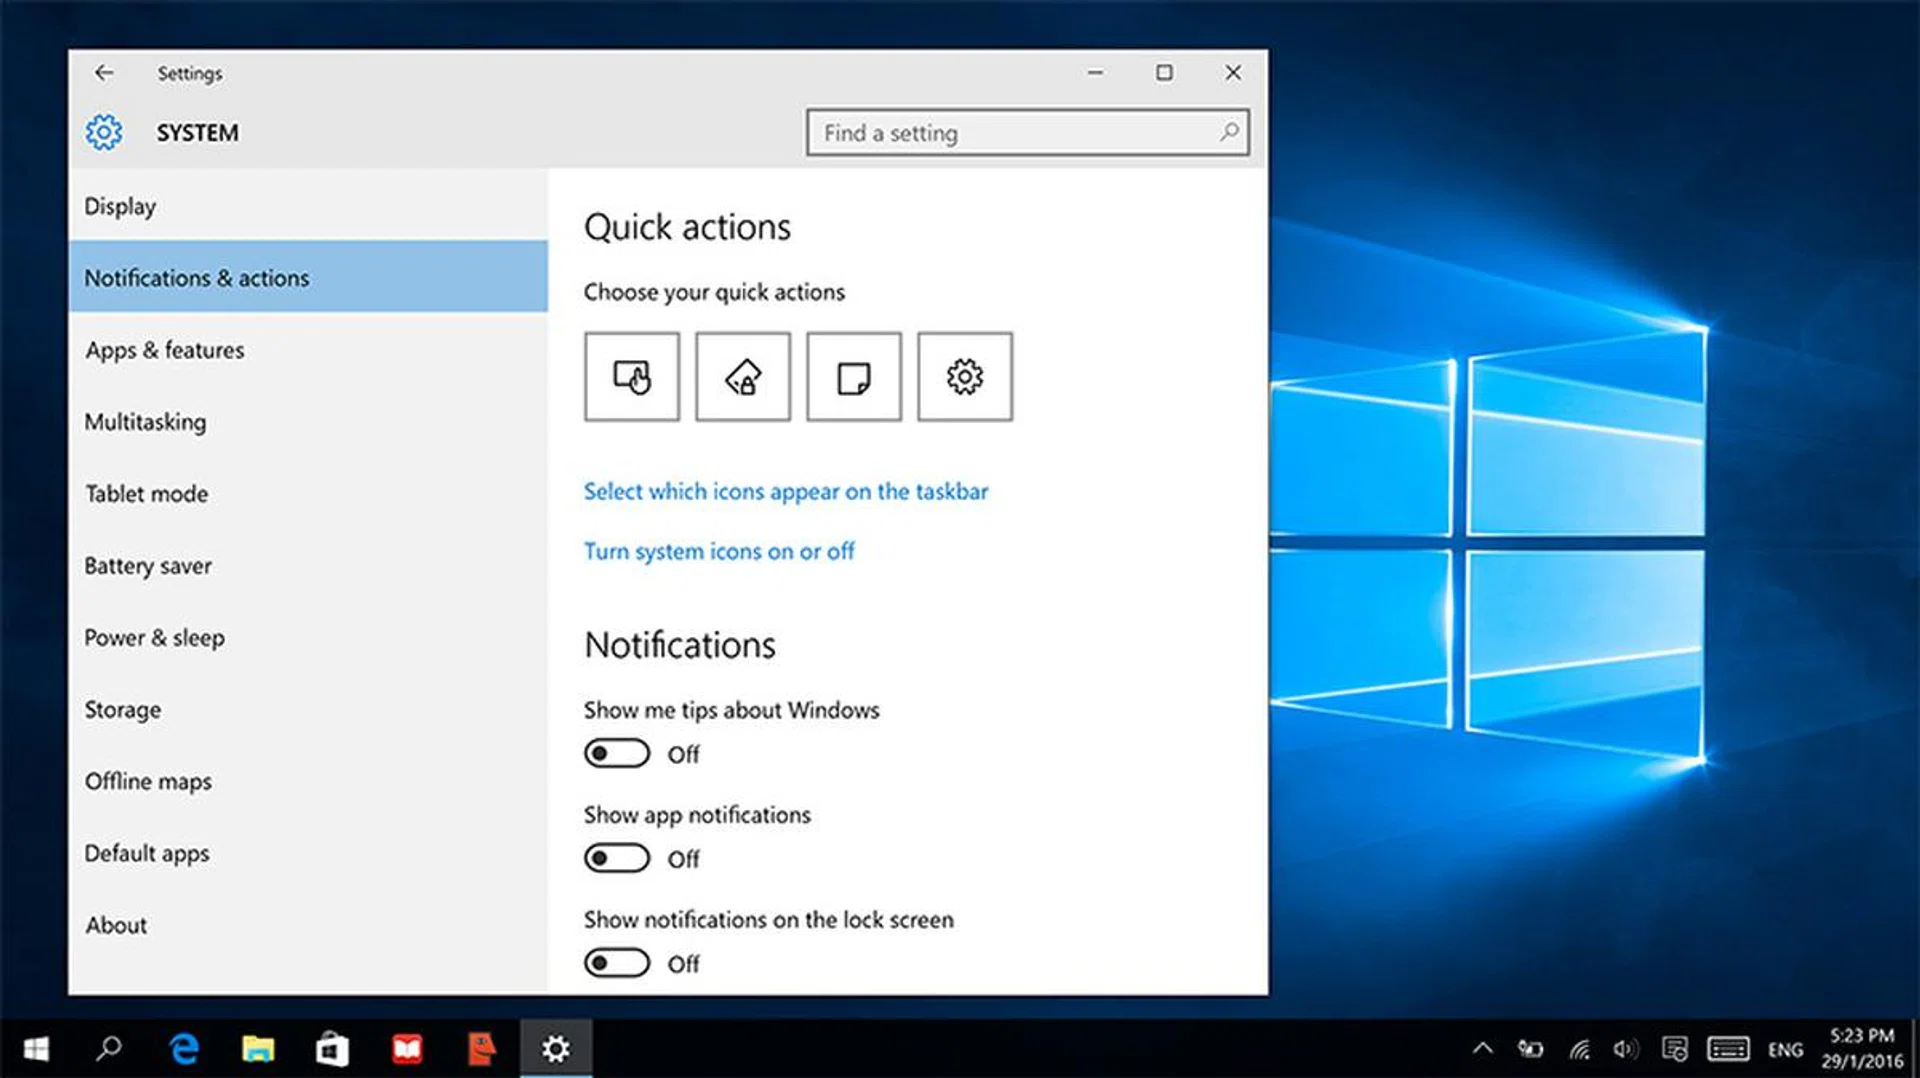Click the Tablet mode quick action tile
The image size is (1920, 1078).
point(631,377)
